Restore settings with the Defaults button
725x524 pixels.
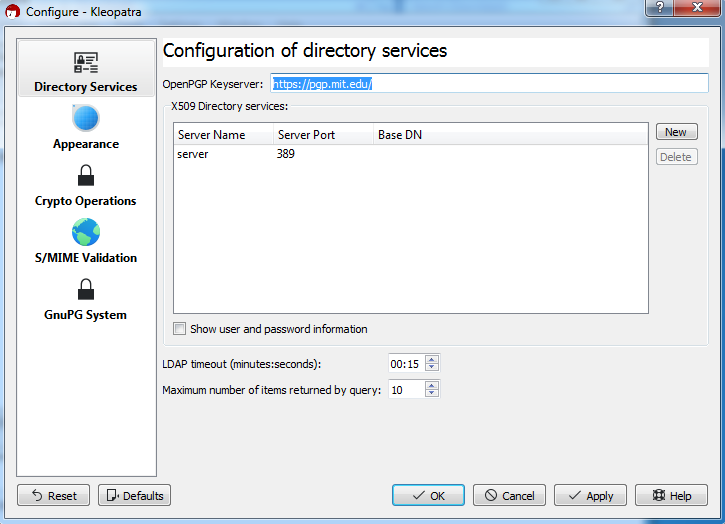(135, 495)
